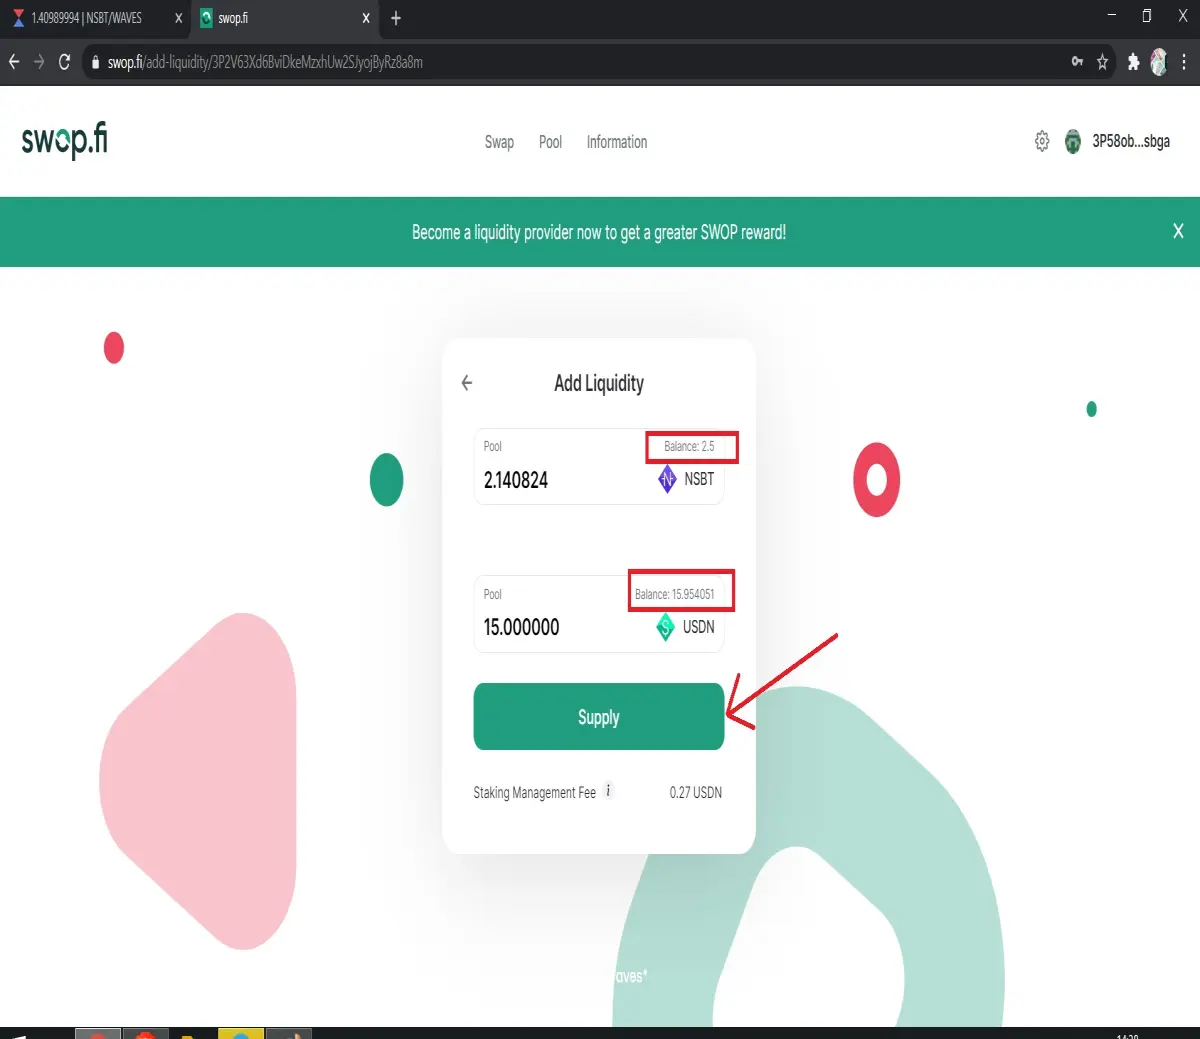Open the browser extensions puzzle icon
Screen dimensions: 1200x1039
click(x=1133, y=62)
